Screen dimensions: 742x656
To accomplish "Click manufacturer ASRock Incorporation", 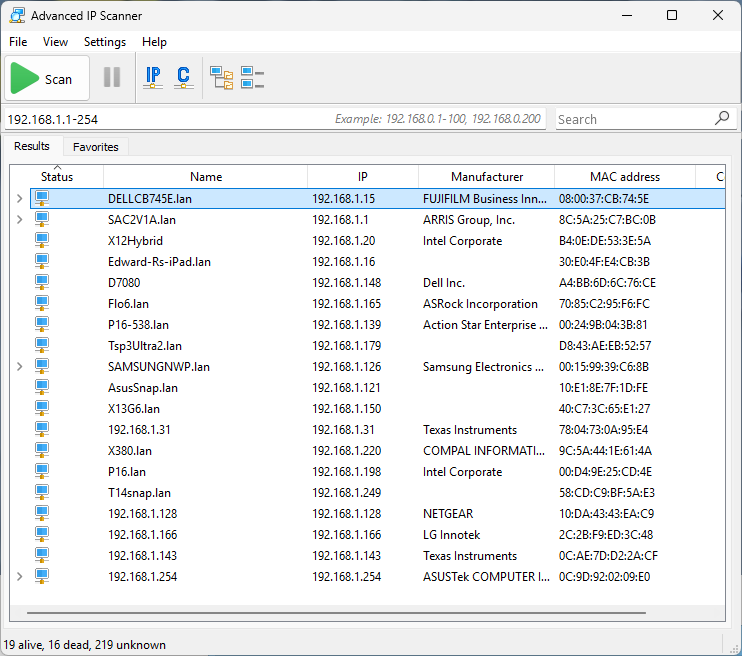I will coord(480,304).
